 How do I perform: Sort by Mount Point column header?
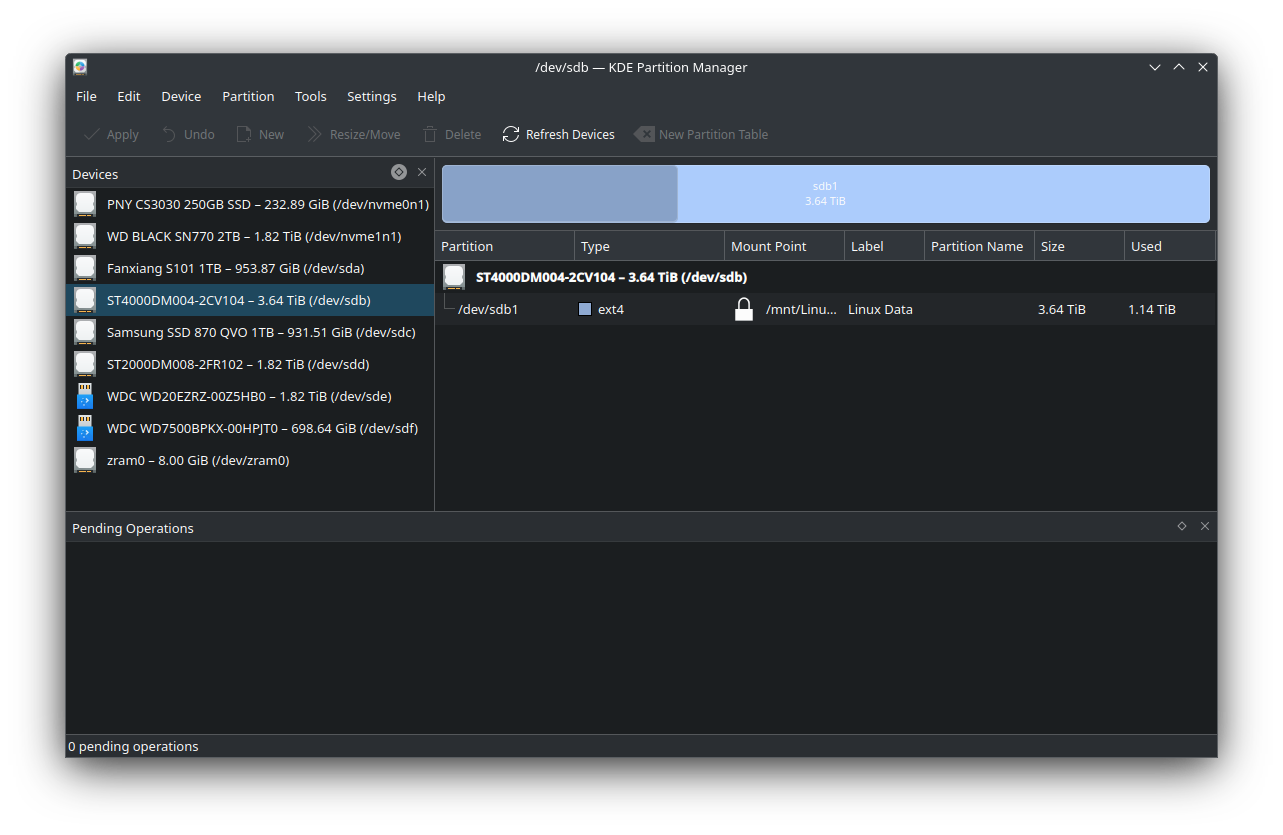click(x=785, y=246)
